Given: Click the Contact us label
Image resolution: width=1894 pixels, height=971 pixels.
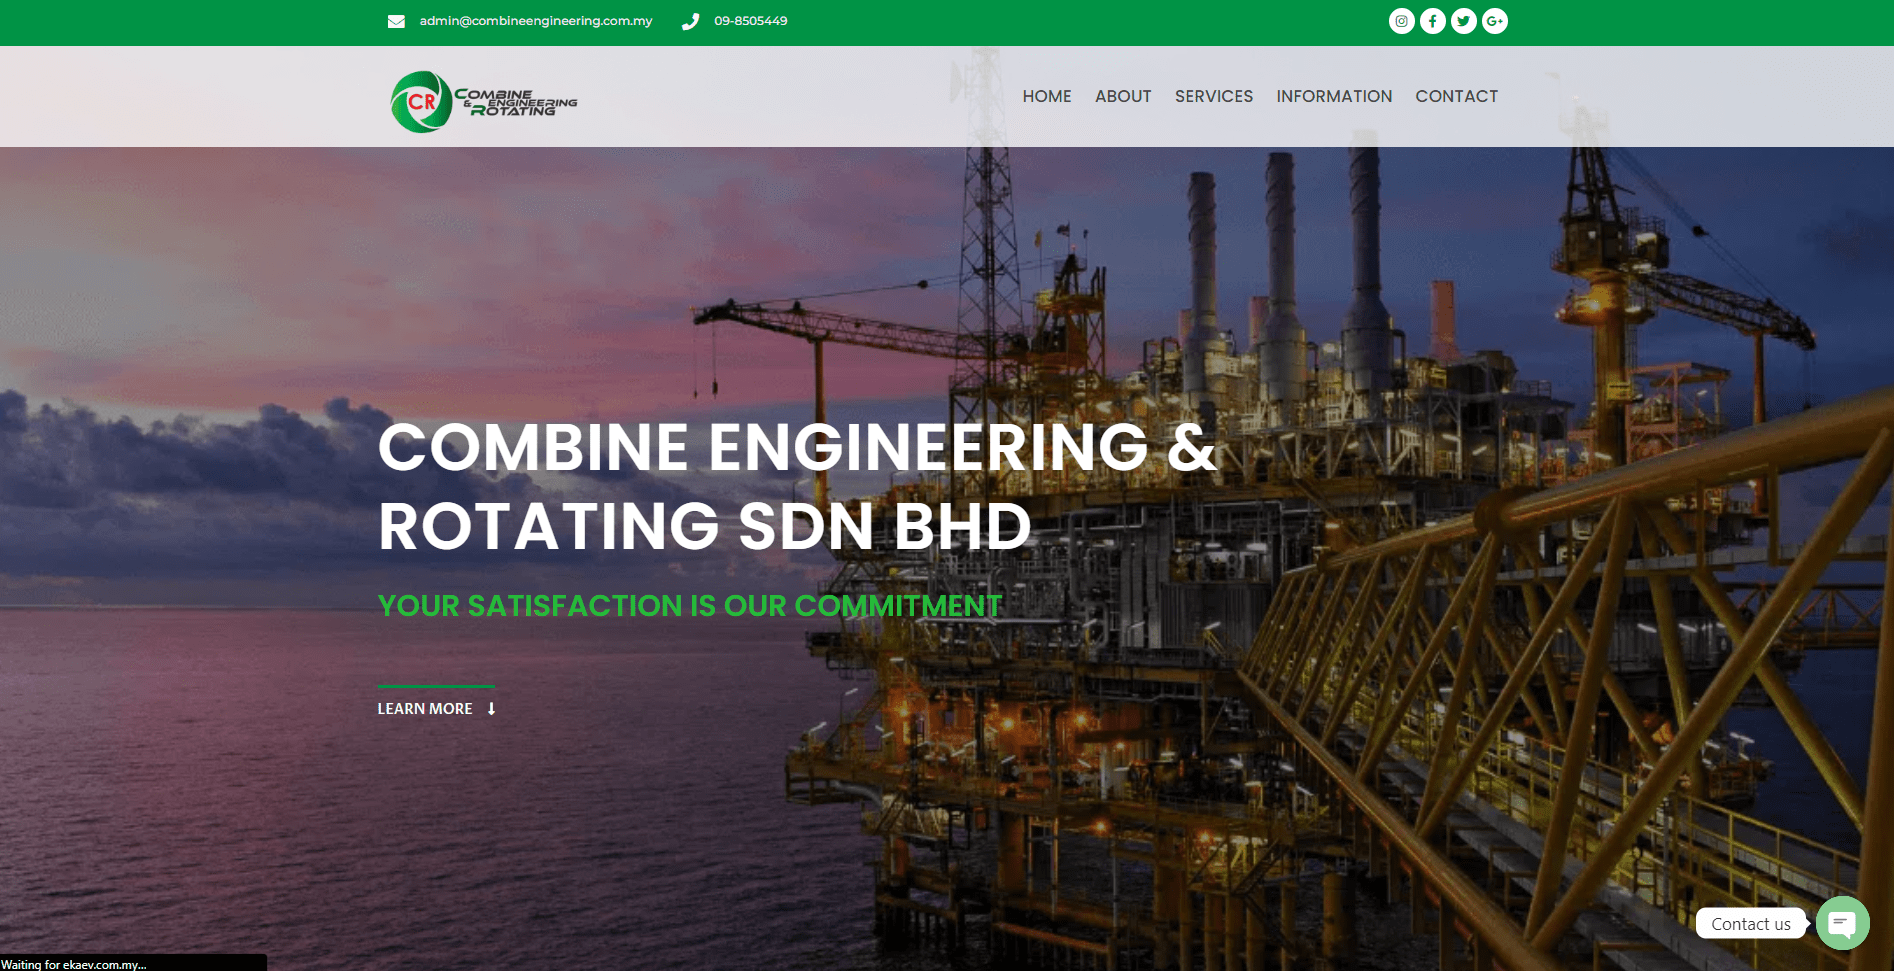Looking at the screenshot, I should coord(1751,924).
